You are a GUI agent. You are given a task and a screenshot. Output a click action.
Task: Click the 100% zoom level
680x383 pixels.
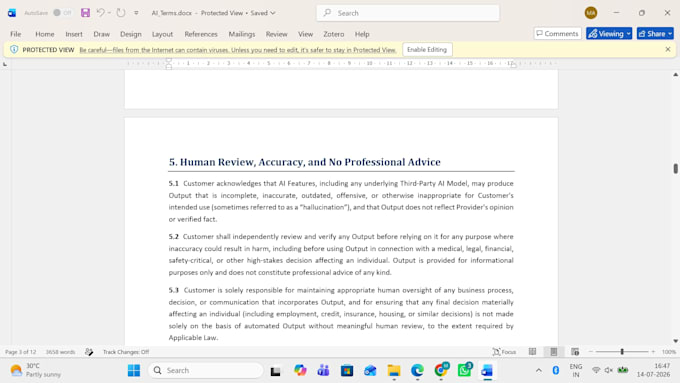pos(669,352)
